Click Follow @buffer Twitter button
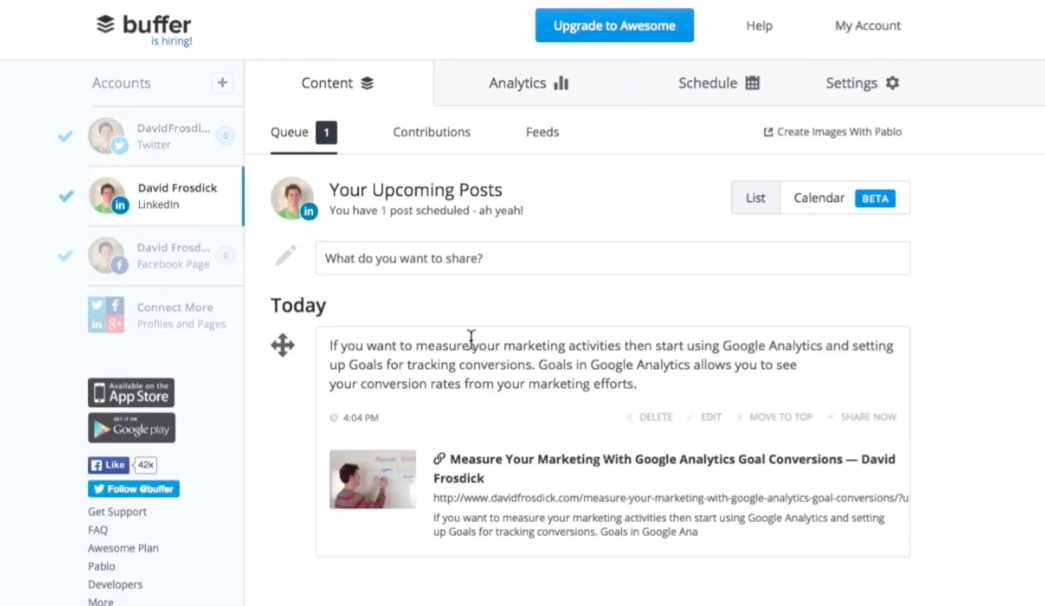The image size is (1045, 606). point(133,489)
